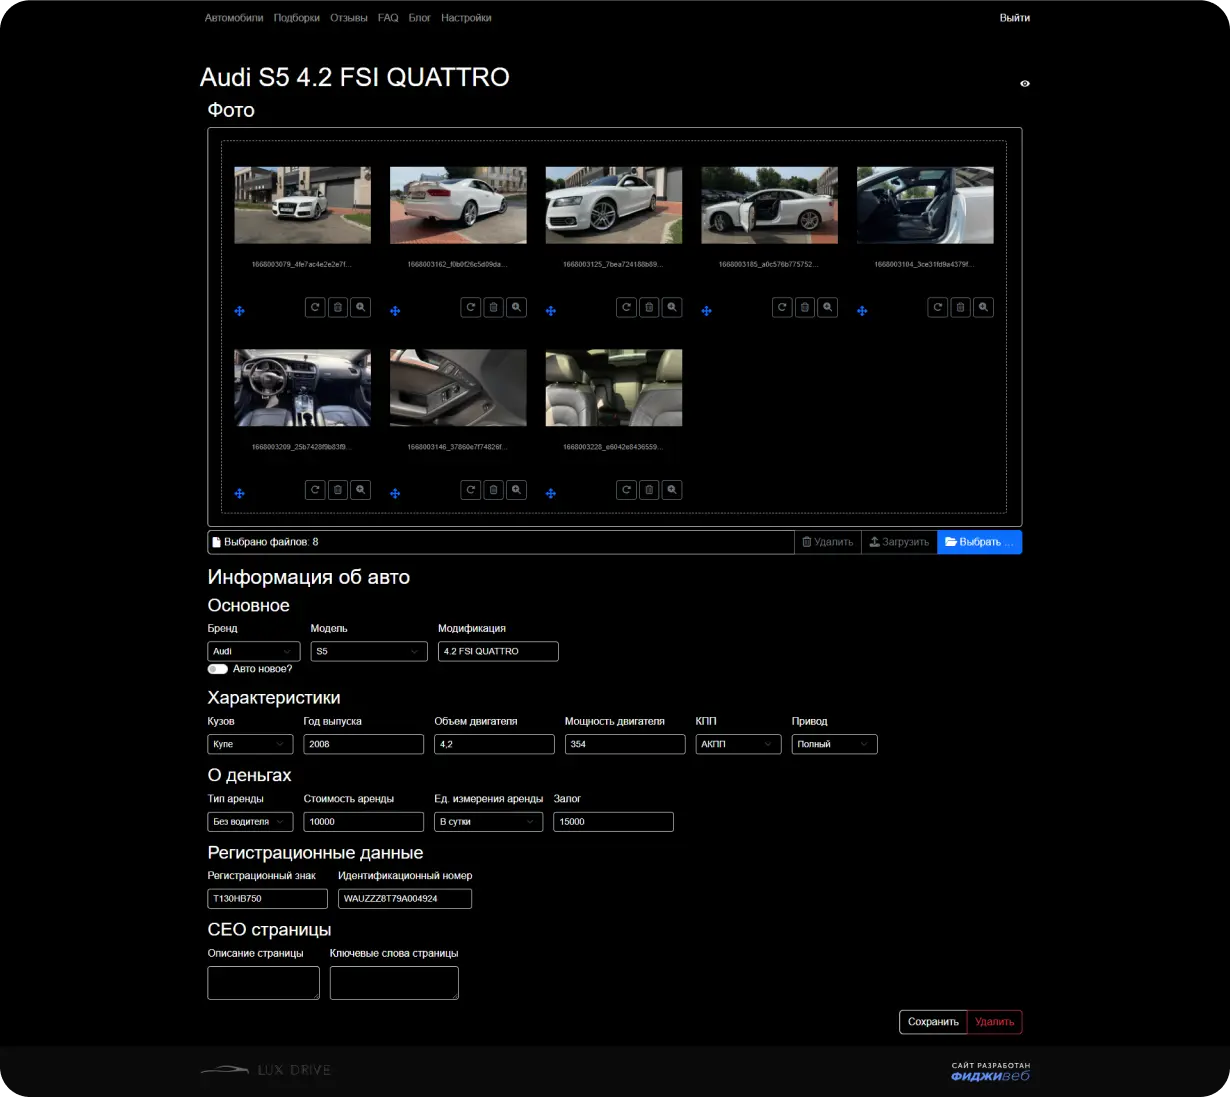Viewport: 1230px width, 1097px height.
Task: Click move handle for photo 1668003185_a0c576b775752
Action: coord(707,311)
